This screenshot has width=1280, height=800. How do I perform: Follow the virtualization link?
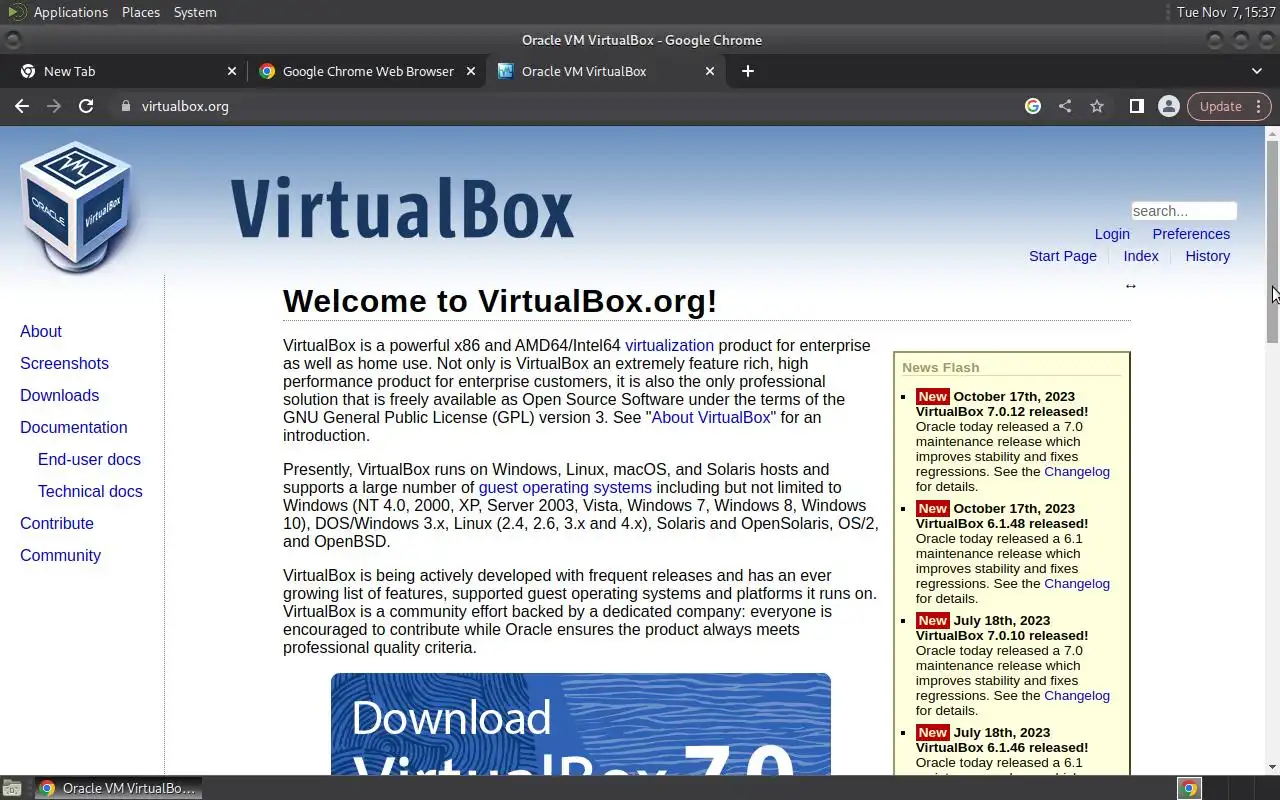click(669, 345)
